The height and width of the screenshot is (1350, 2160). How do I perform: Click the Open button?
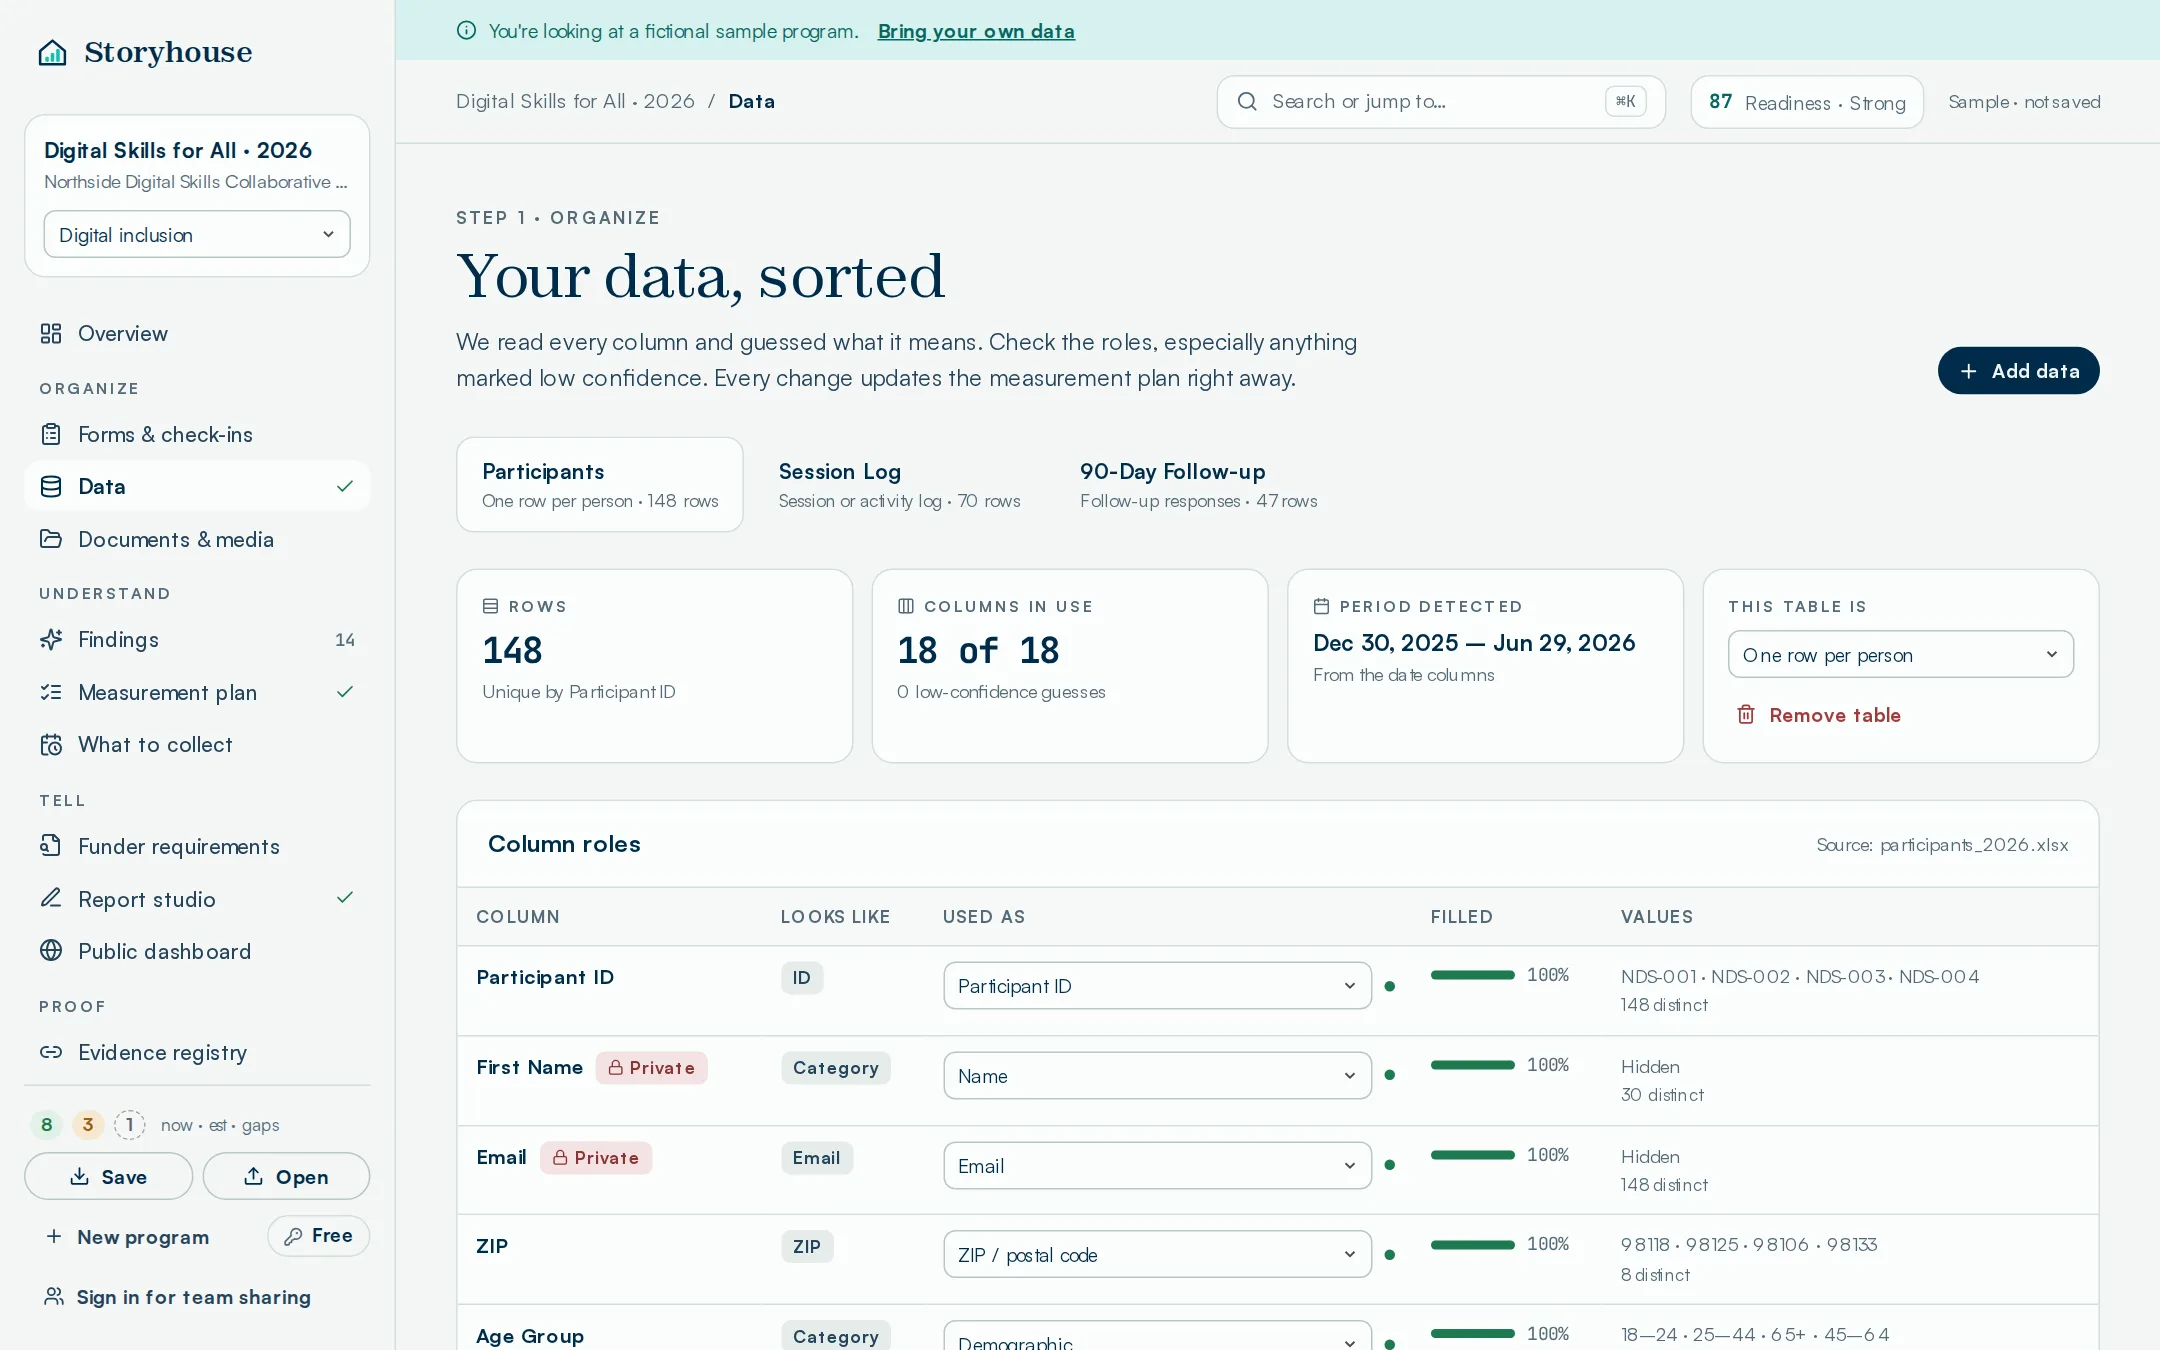pos(286,1176)
